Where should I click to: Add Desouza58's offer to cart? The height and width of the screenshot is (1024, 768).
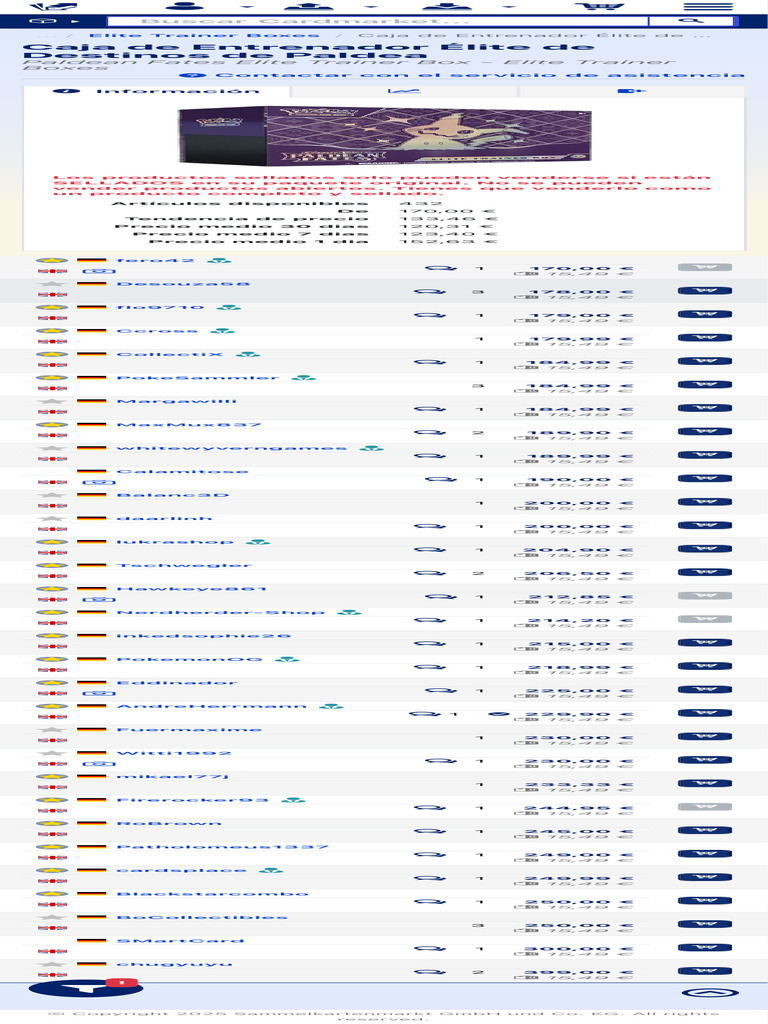[705, 291]
